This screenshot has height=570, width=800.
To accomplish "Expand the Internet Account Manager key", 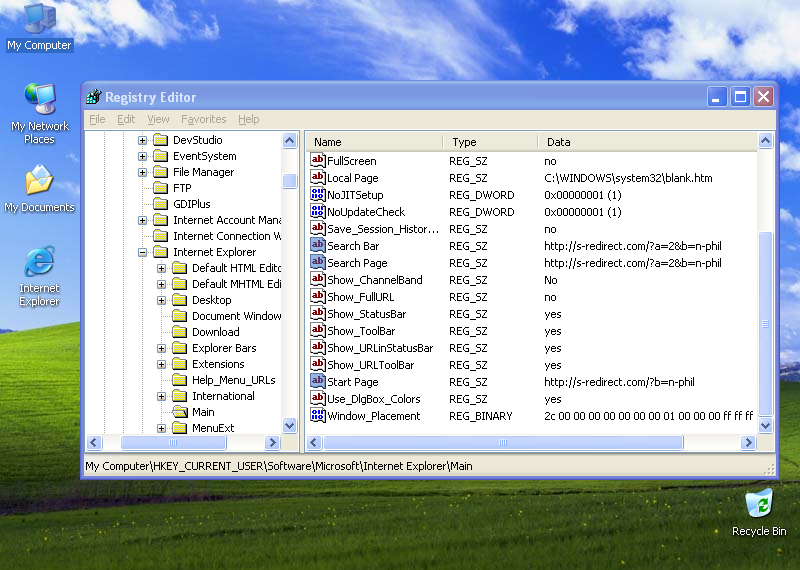I will [142, 220].
